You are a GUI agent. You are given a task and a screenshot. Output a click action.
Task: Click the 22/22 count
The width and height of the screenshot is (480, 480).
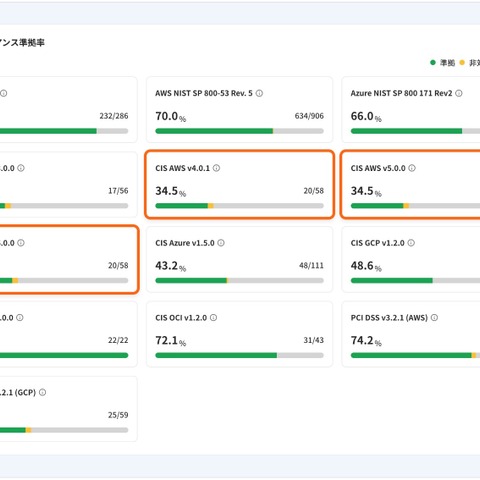[118, 340]
